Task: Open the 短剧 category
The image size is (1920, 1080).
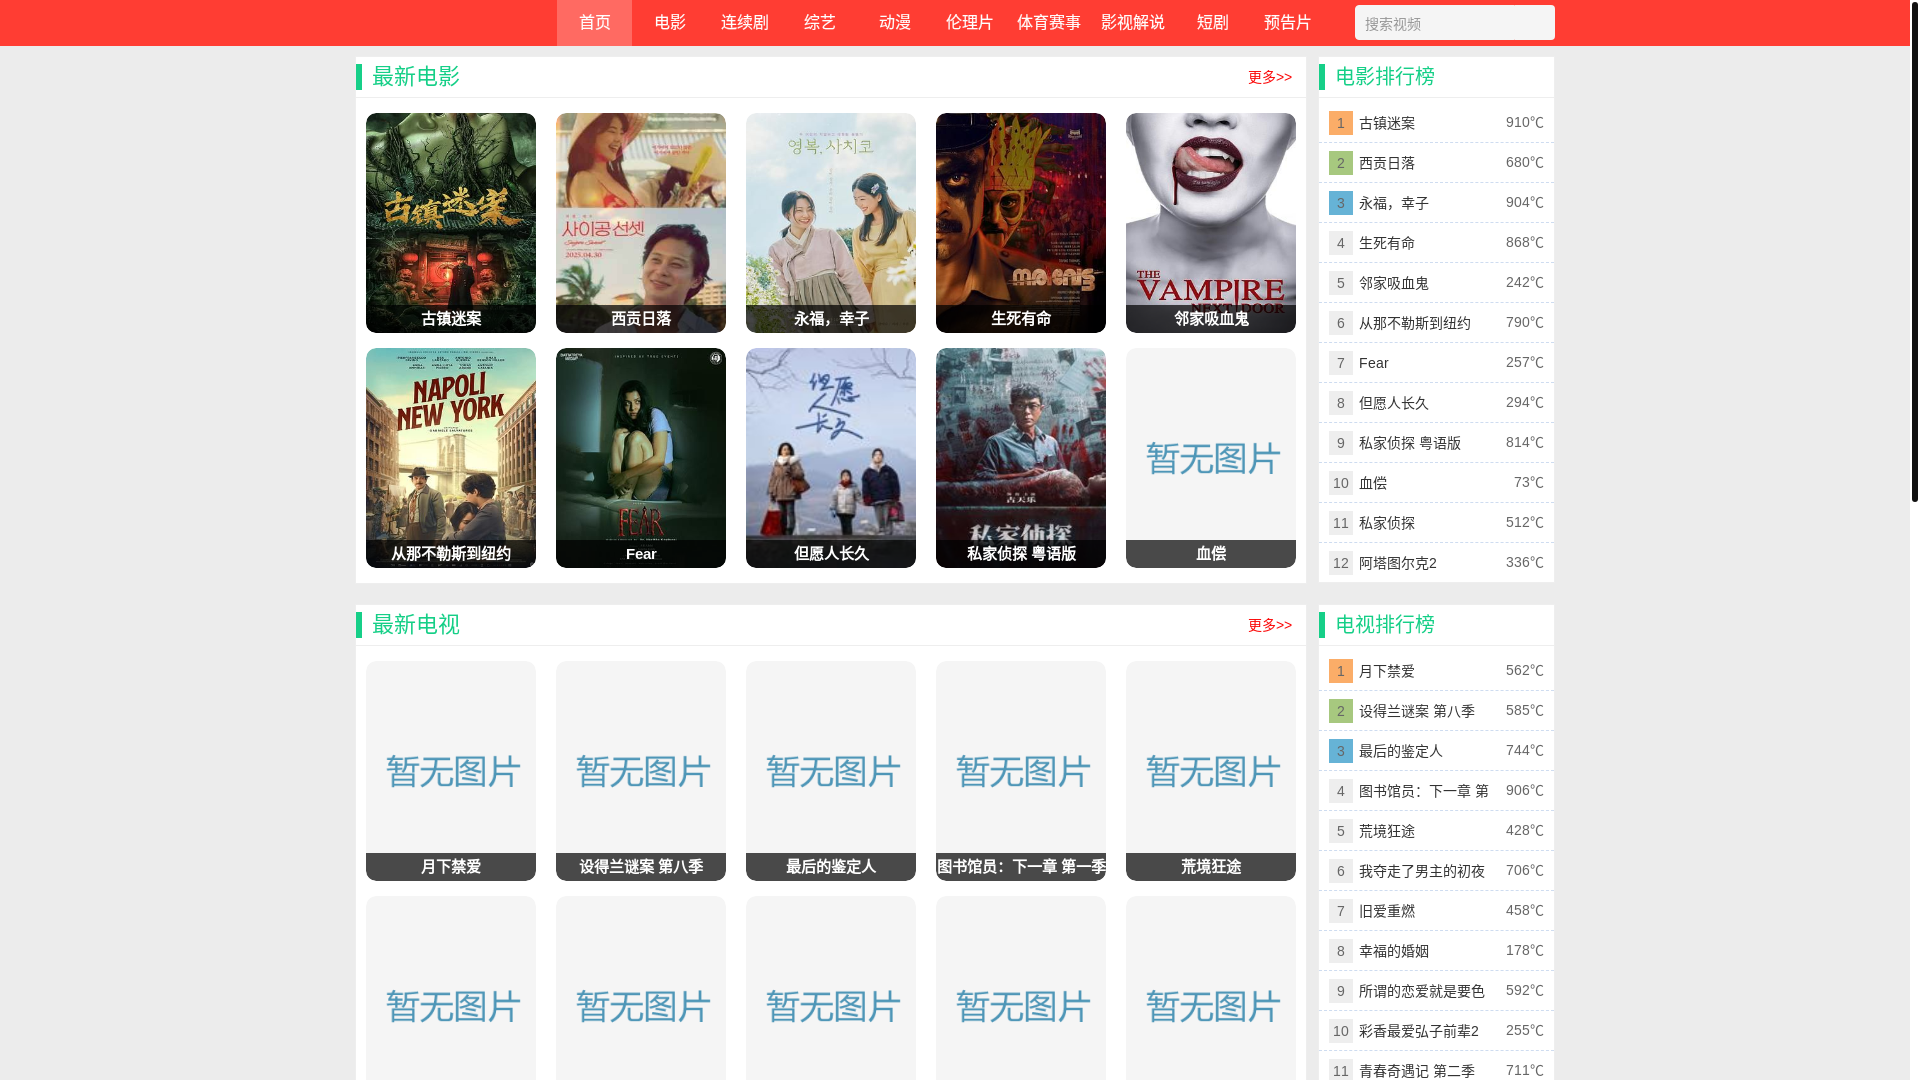Action: click(x=1212, y=23)
